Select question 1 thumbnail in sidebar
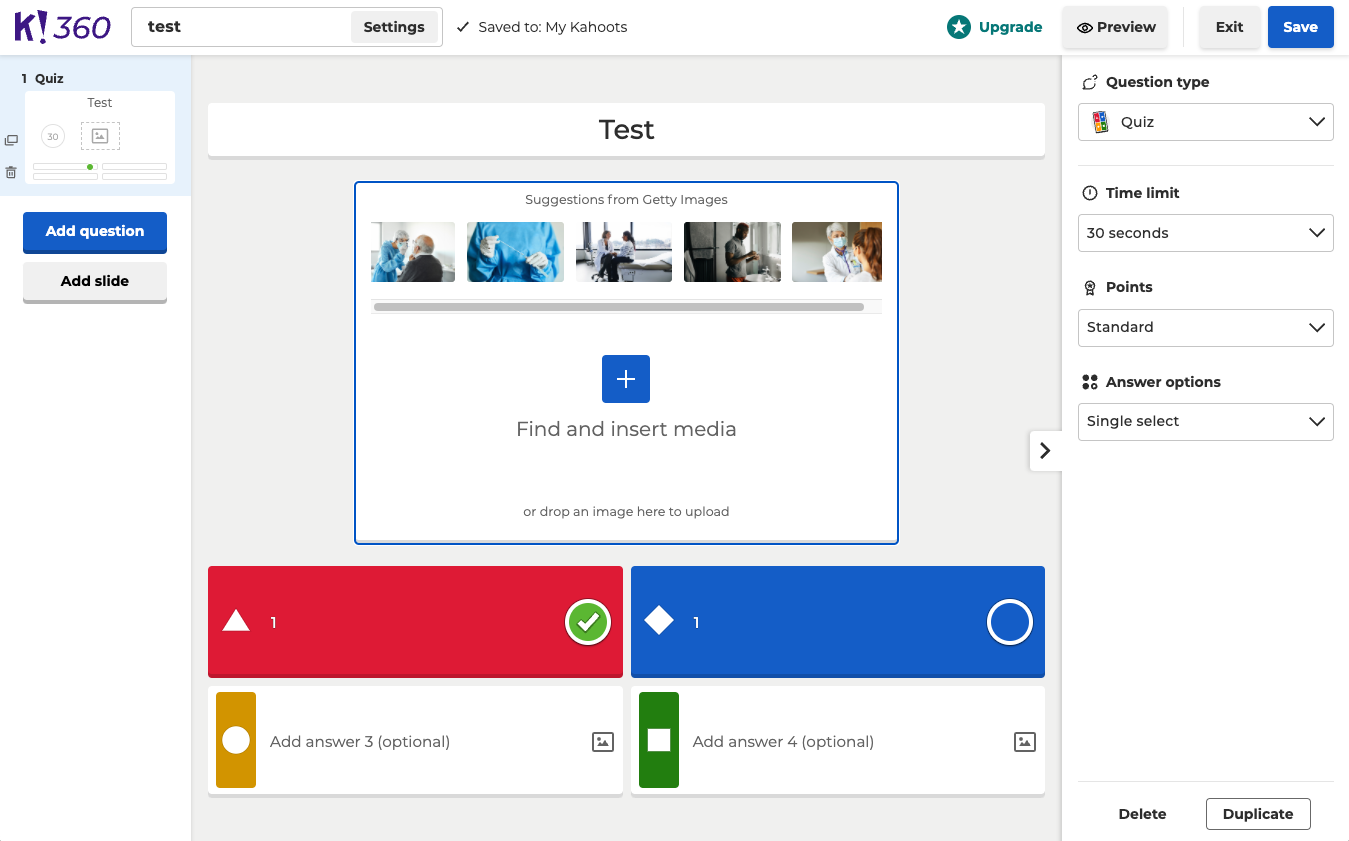The image size is (1349, 841). point(100,138)
